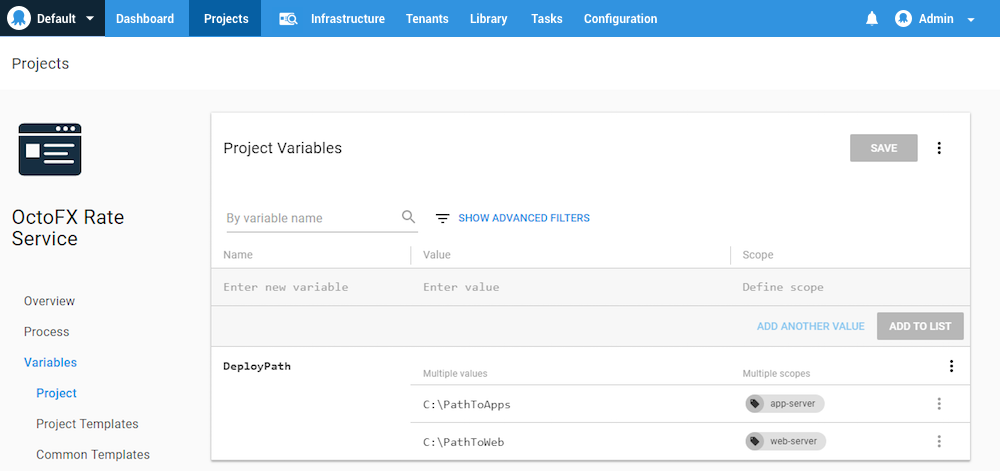Viewport: 1000px width, 471px height.
Task: Show advanced filters link
Action: tap(524, 218)
